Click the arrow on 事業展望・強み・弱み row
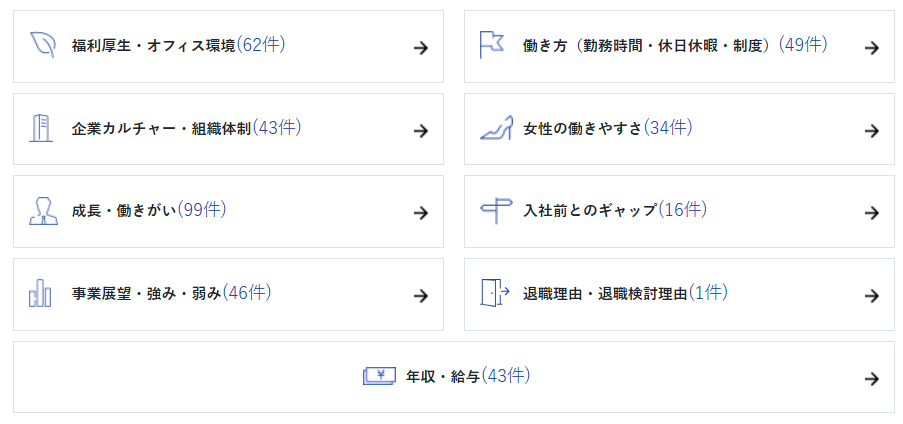The width and height of the screenshot is (903, 424). click(421, 295)
